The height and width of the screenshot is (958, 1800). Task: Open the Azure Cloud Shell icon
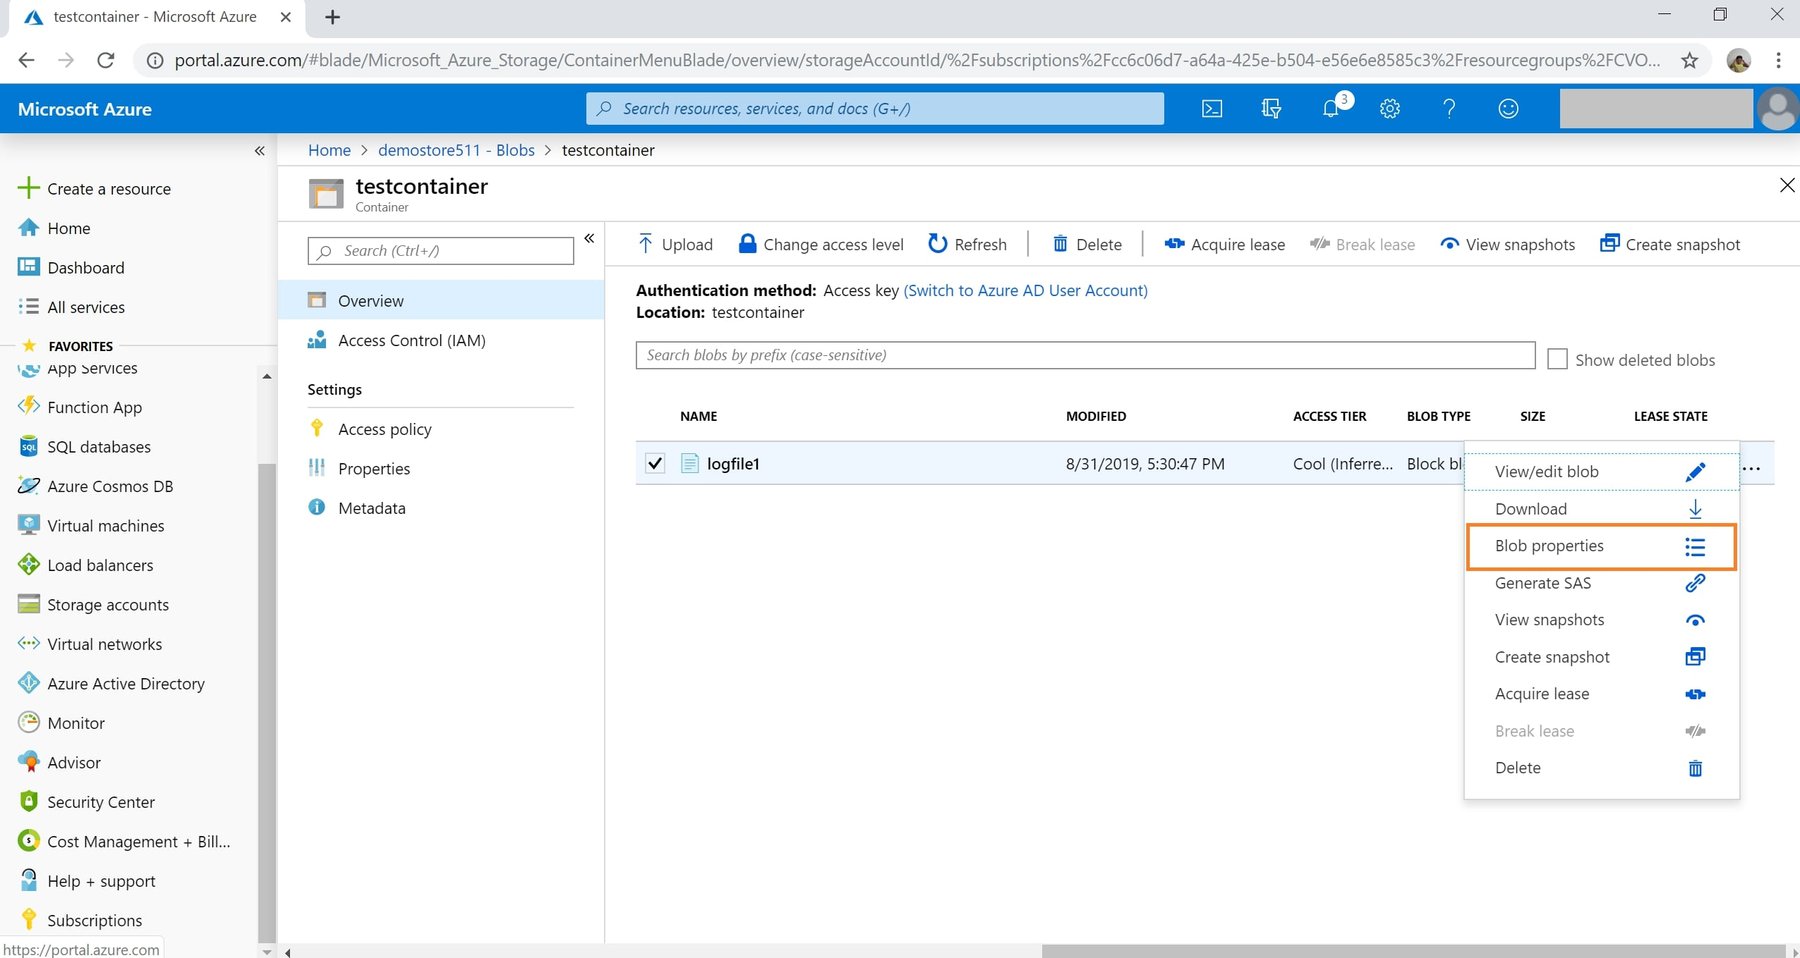pos(1211,108)
